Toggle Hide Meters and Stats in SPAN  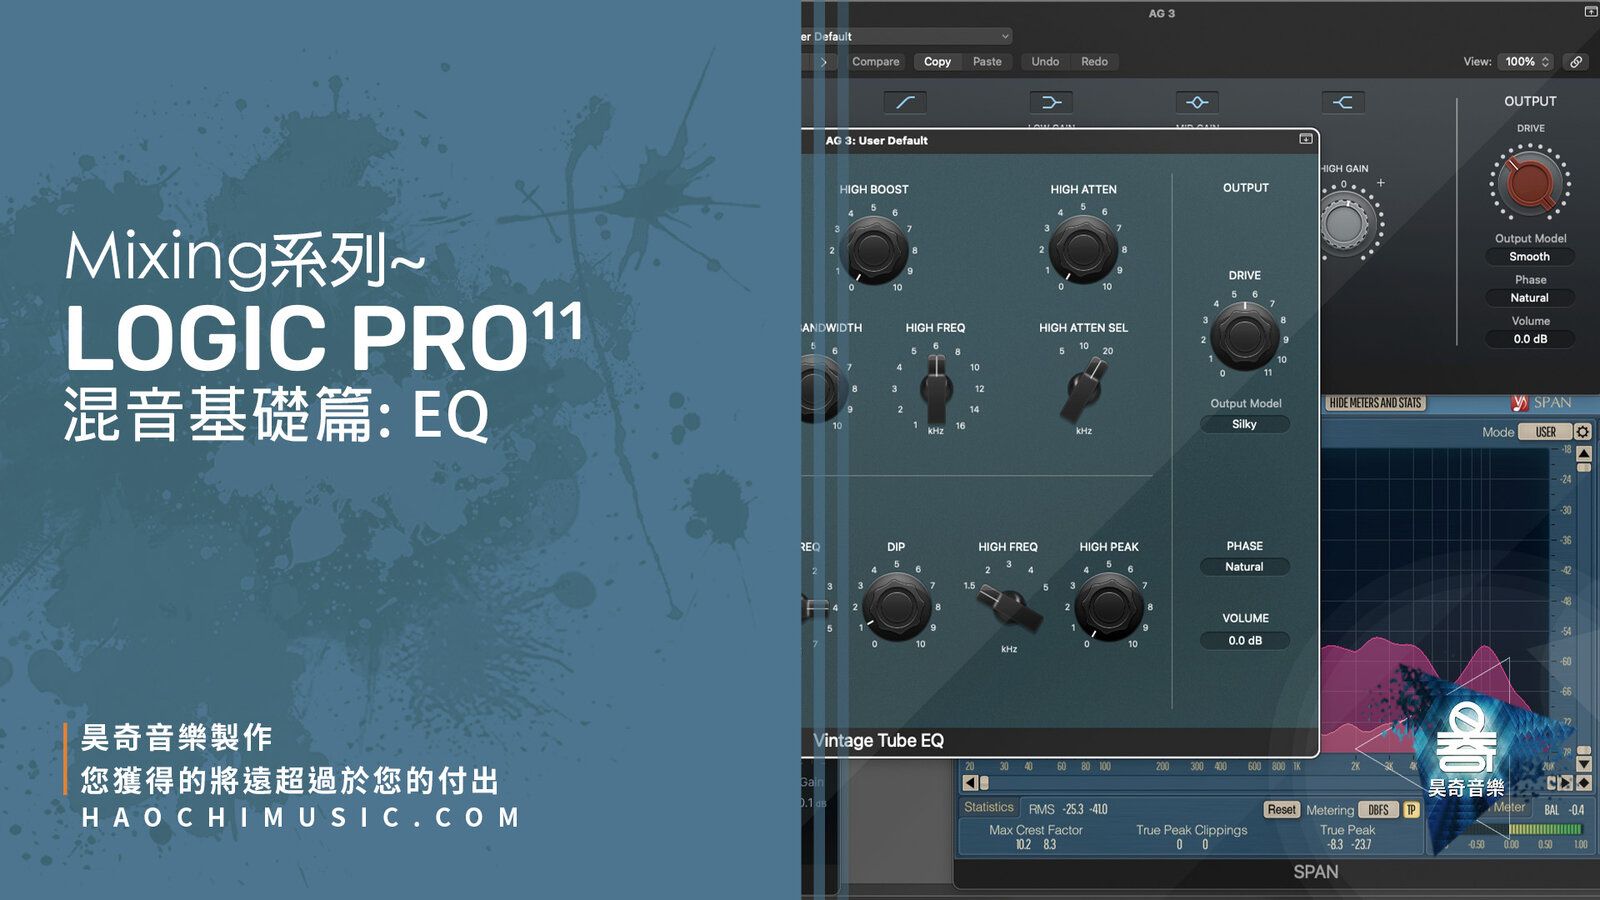pos(1375,403)
